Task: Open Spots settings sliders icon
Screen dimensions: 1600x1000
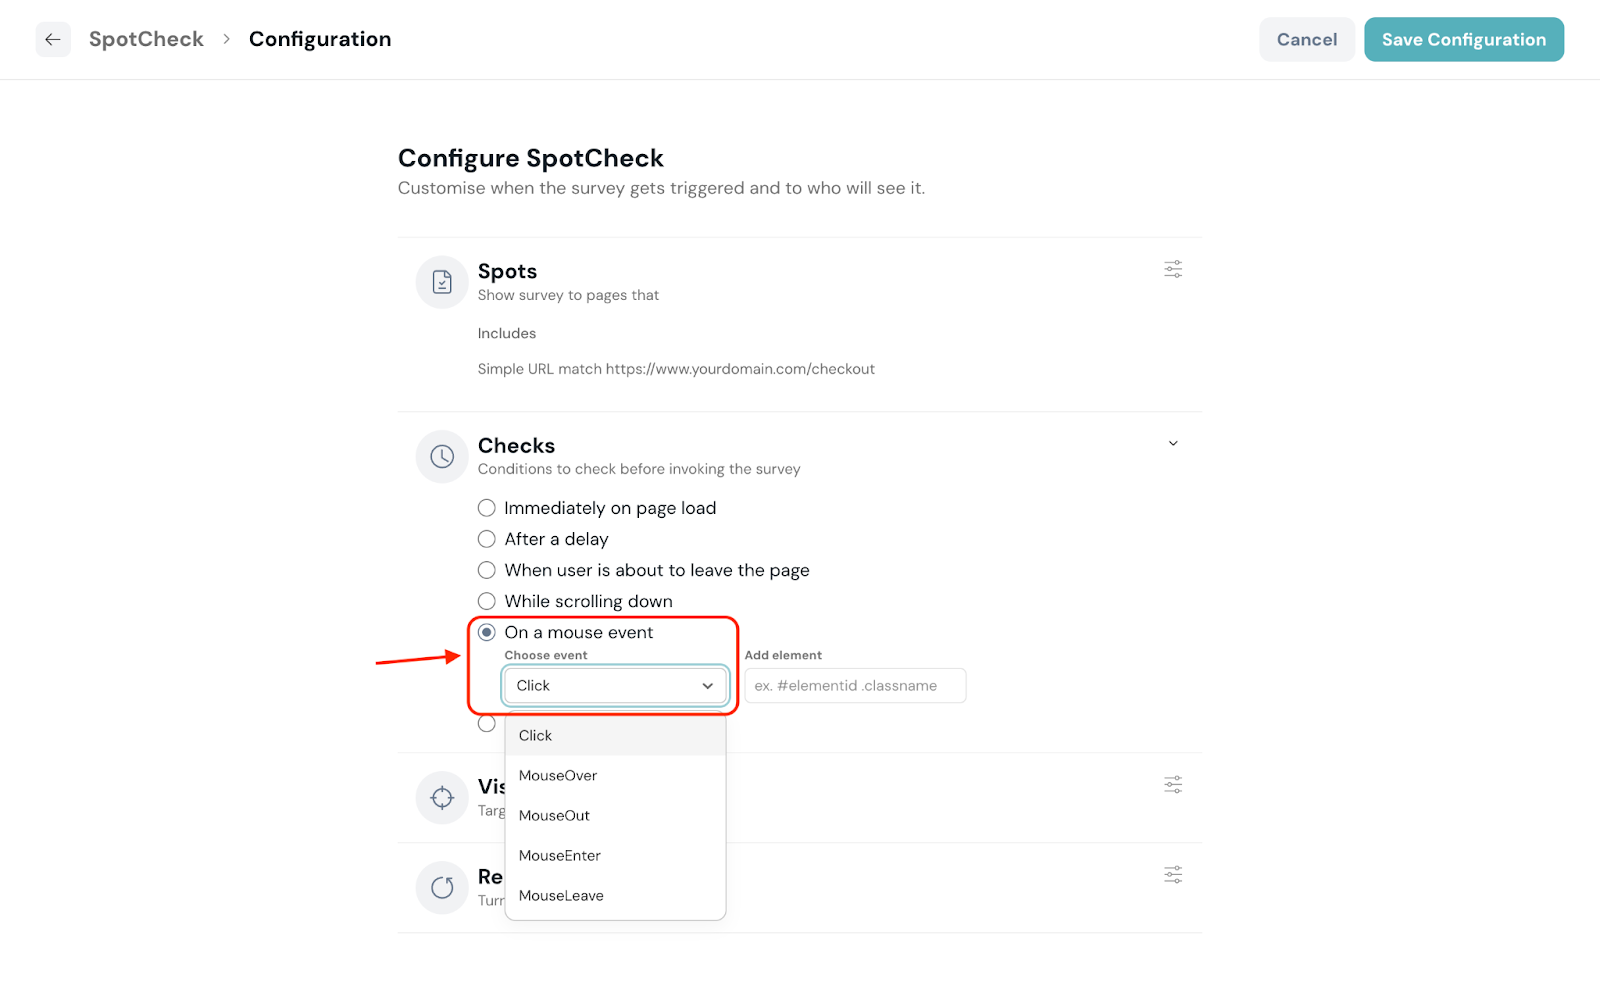Action: [x=1173, y=269]
